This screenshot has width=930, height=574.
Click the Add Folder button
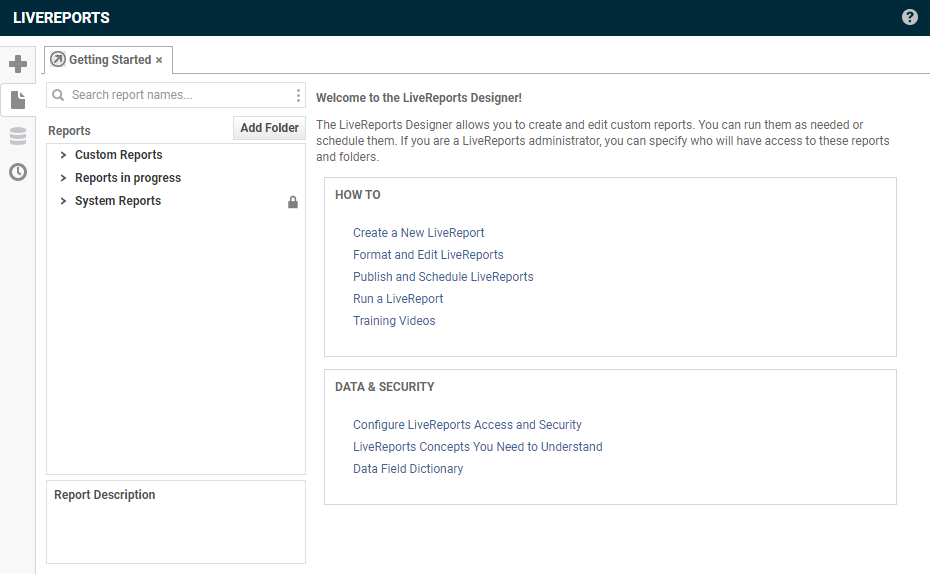(269, 128)
